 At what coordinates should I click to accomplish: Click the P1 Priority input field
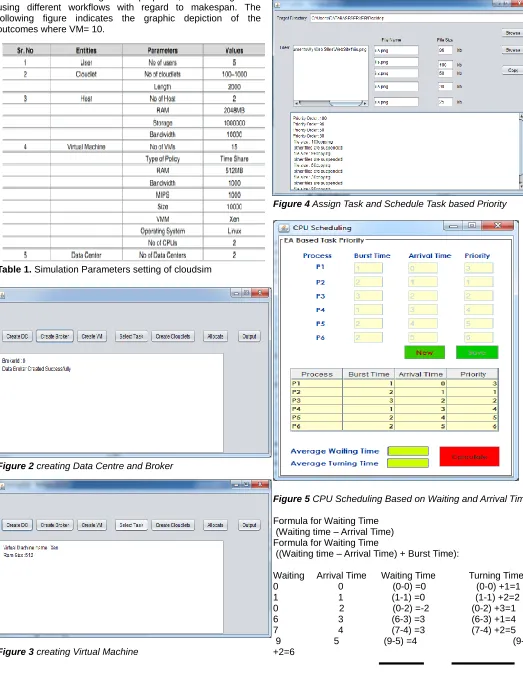(x=479, y=268)
